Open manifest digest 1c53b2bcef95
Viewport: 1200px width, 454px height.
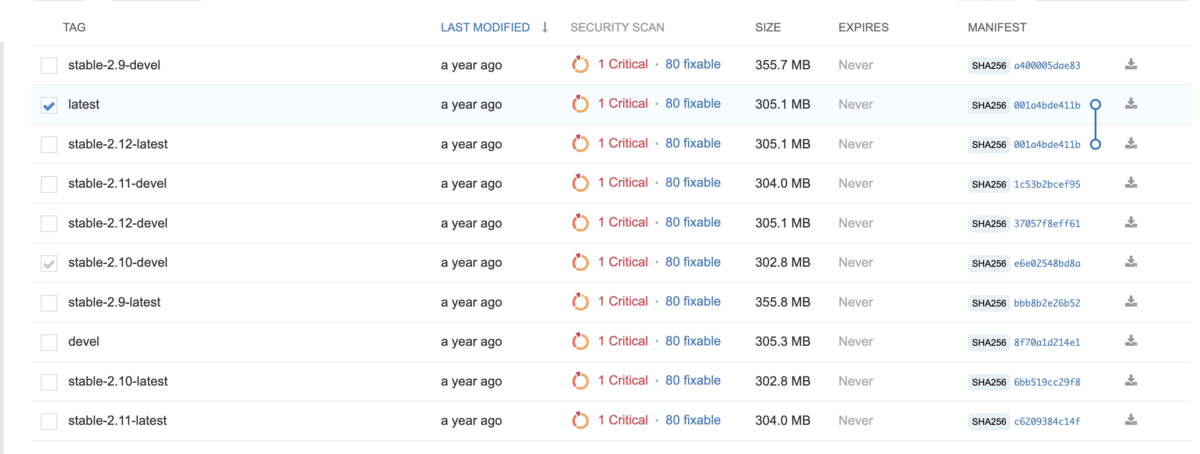coord(1047,184)
